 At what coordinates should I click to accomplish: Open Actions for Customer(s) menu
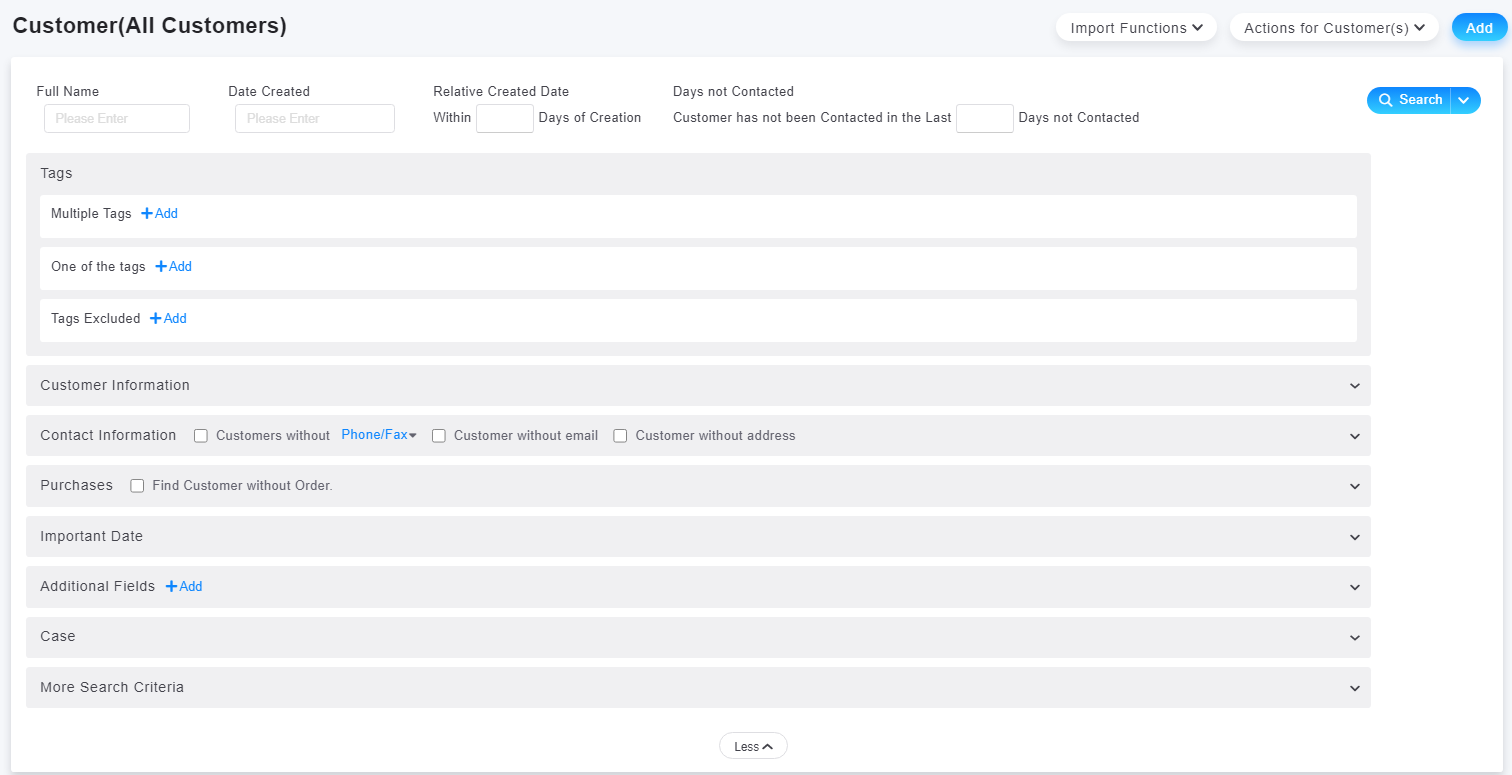point(1333,28)
